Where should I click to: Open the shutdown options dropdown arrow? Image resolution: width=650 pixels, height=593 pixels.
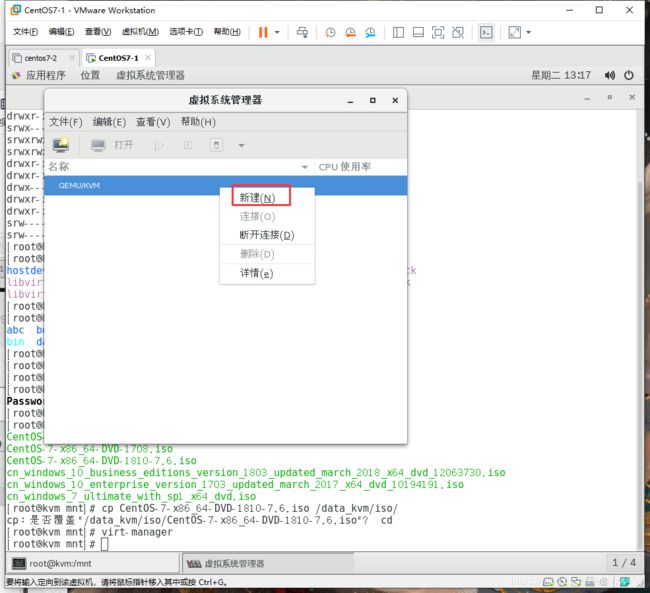[241, 145]
